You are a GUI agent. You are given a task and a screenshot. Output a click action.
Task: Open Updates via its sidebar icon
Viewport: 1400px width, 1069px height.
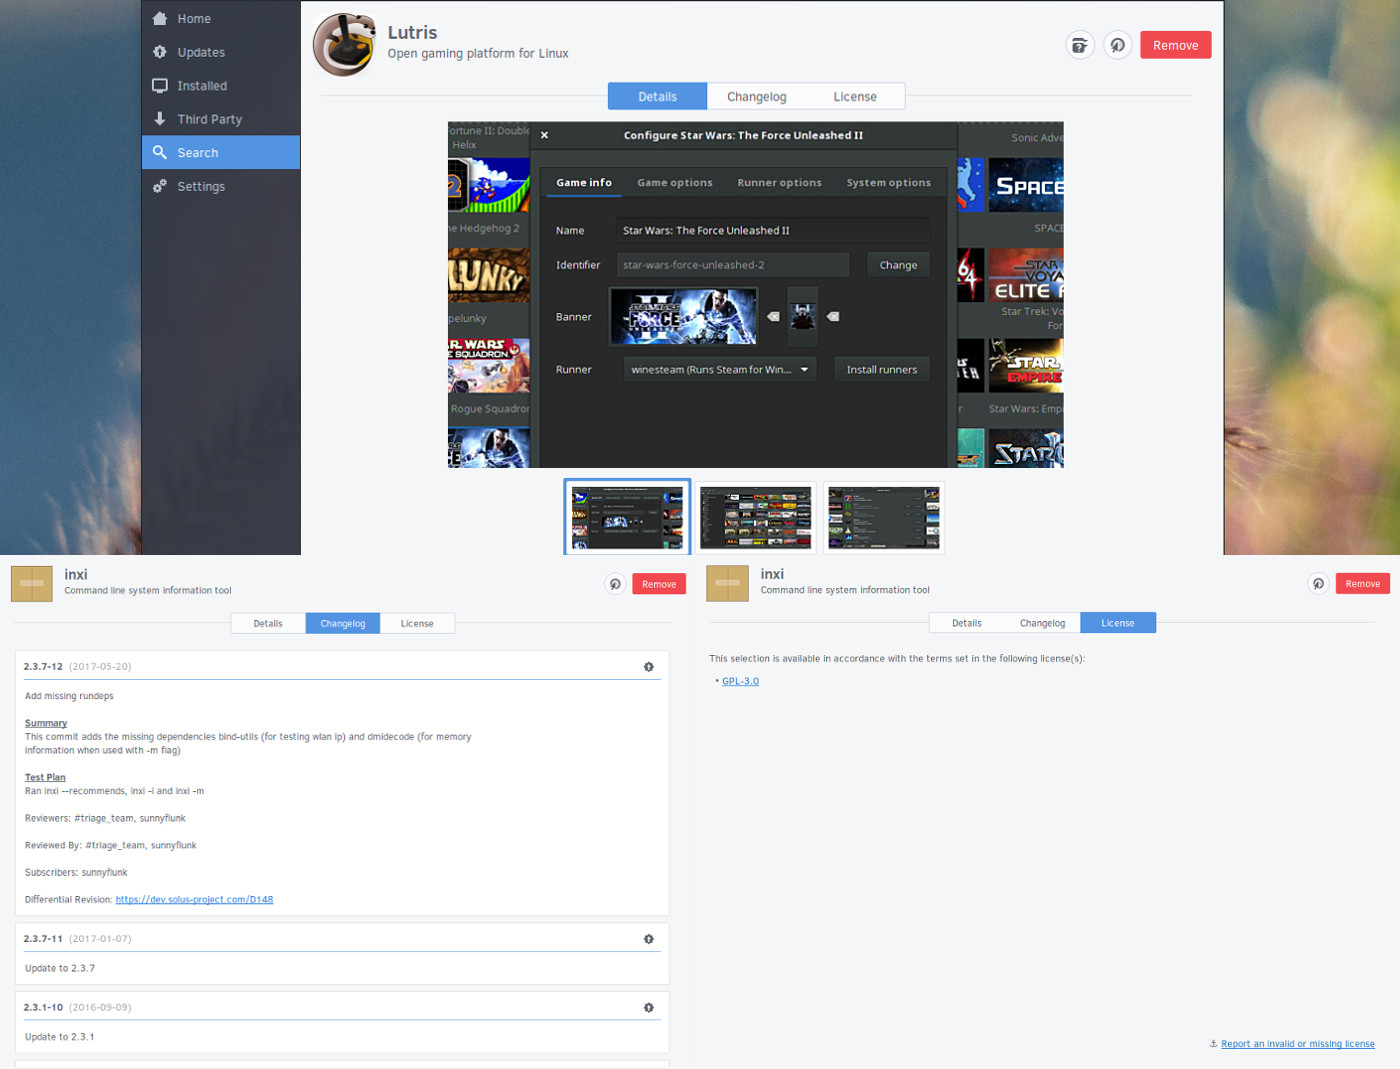coord(160,52)
